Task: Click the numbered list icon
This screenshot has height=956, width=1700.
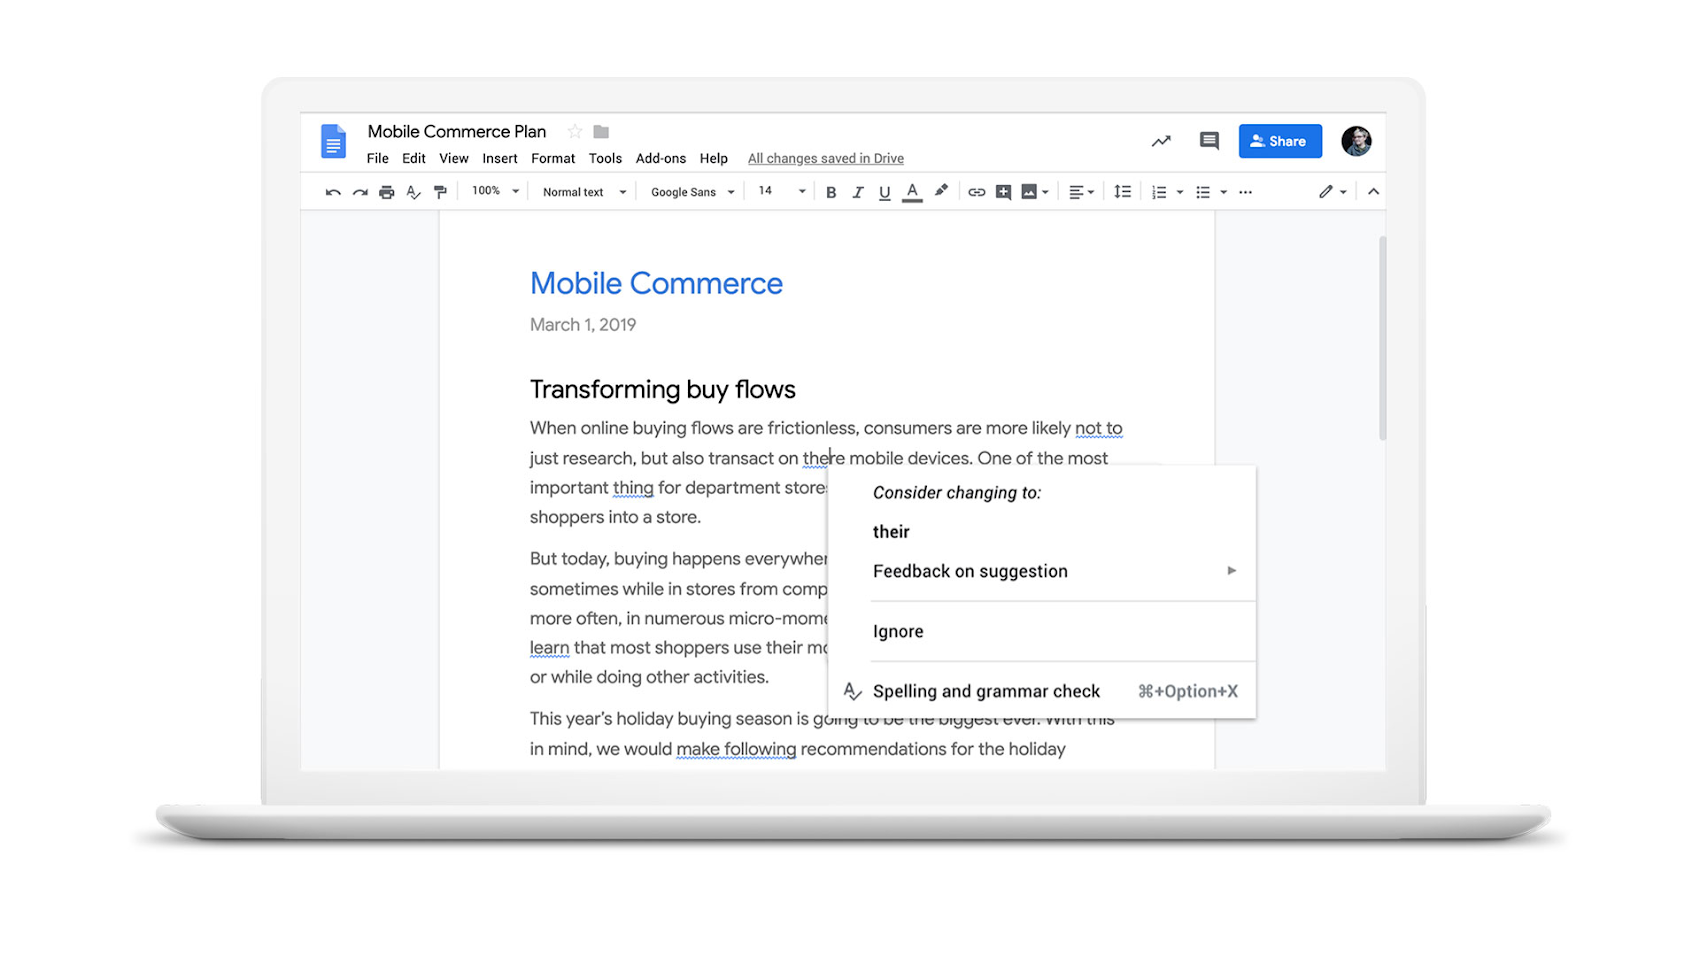Action: 1159,192
